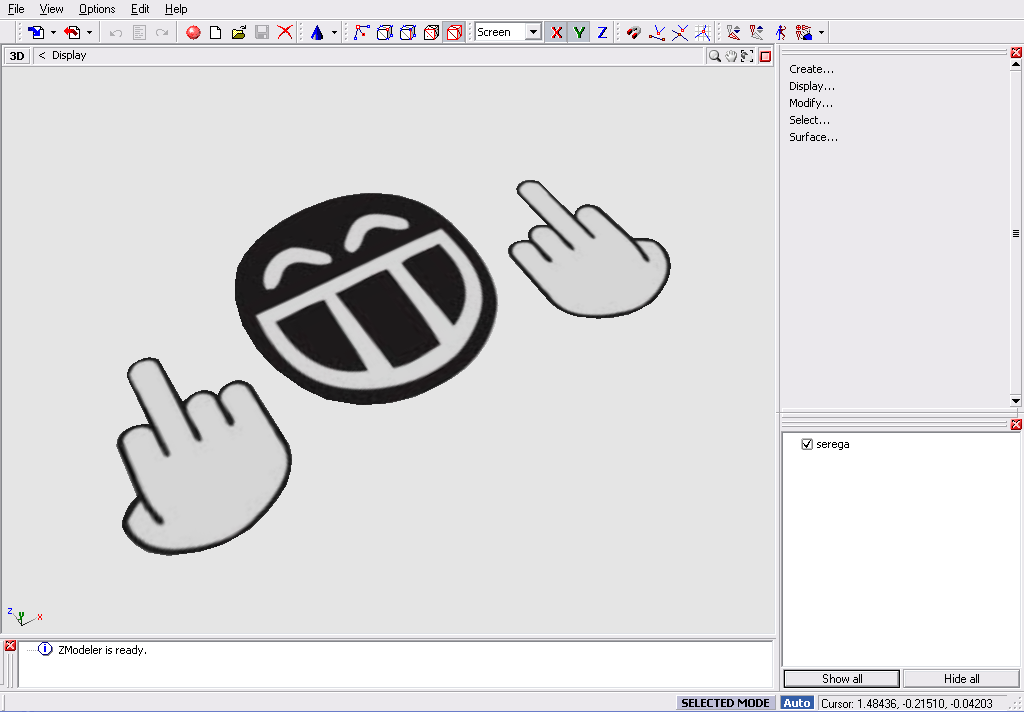Click the 3D viewport type button

point(17,56)
